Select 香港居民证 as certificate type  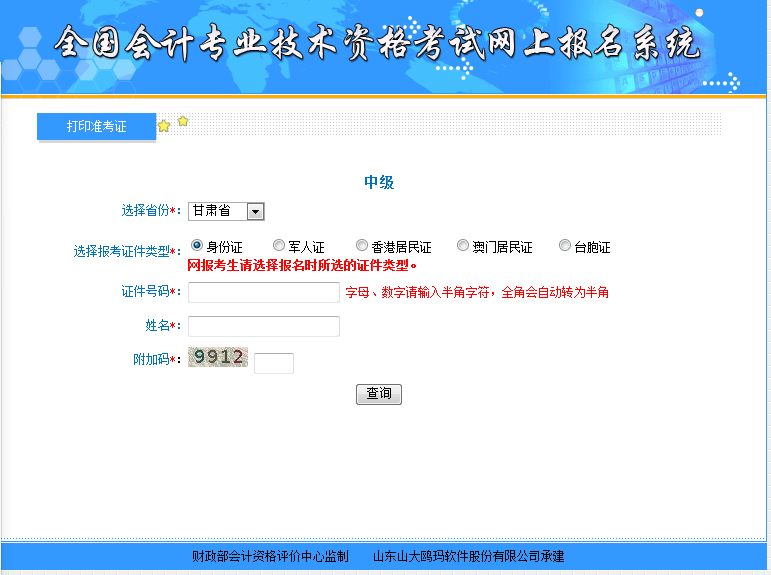pyautogui.click(x=362, y=245)
